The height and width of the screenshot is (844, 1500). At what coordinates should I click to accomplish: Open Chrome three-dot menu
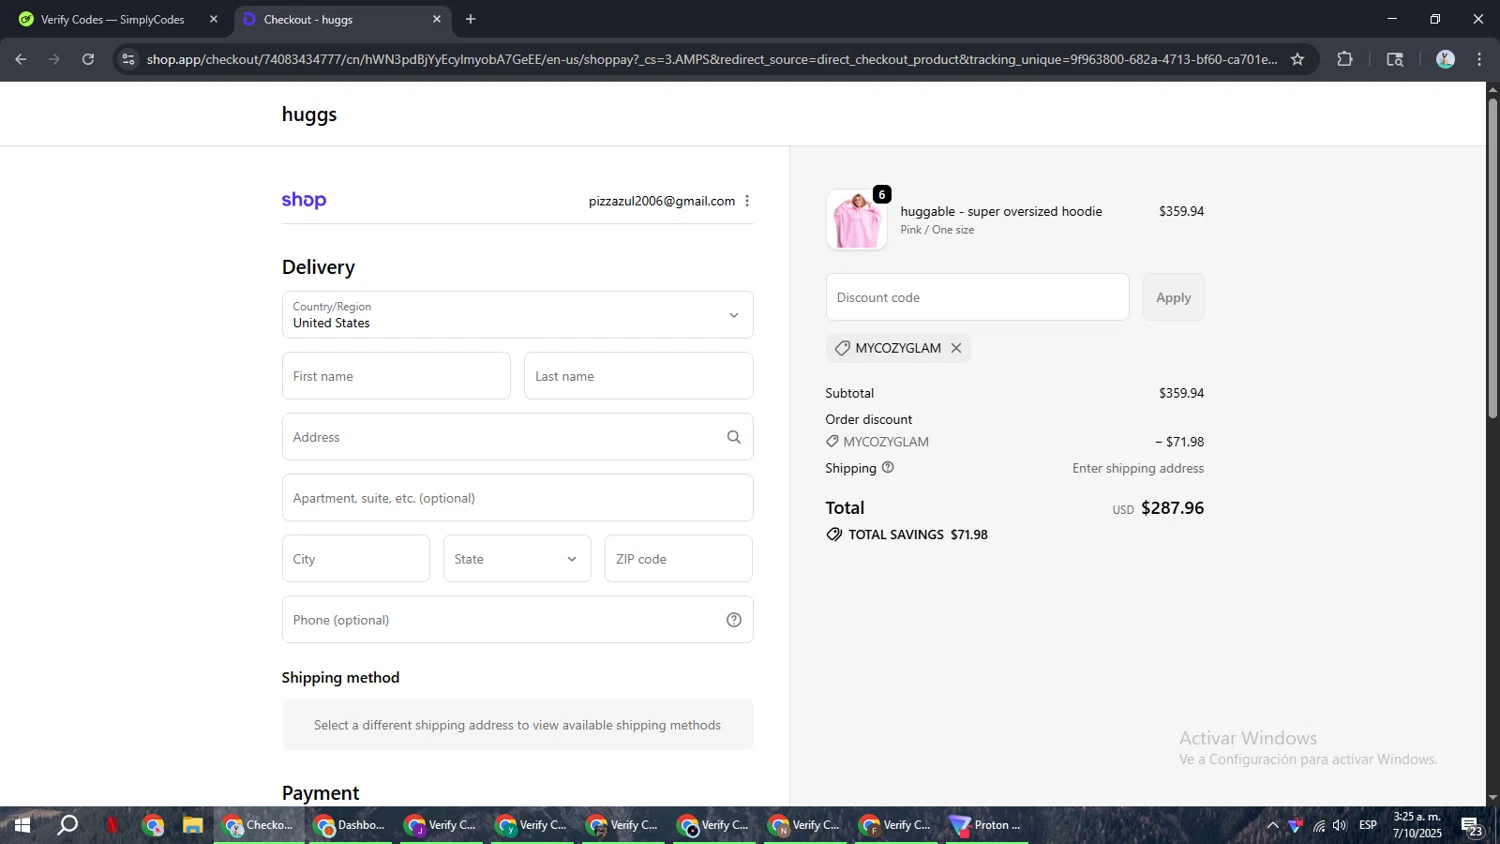pyautogui.click(x=1479, y=59)
